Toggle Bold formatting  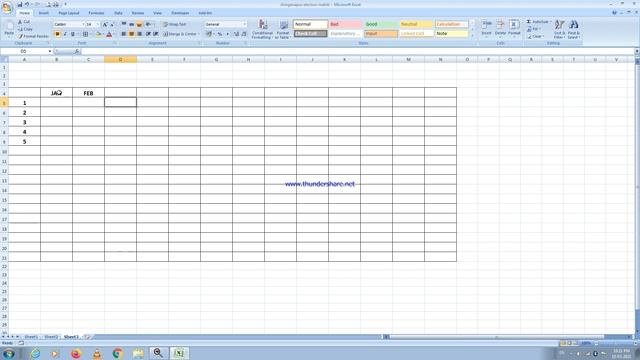(57, 34)
